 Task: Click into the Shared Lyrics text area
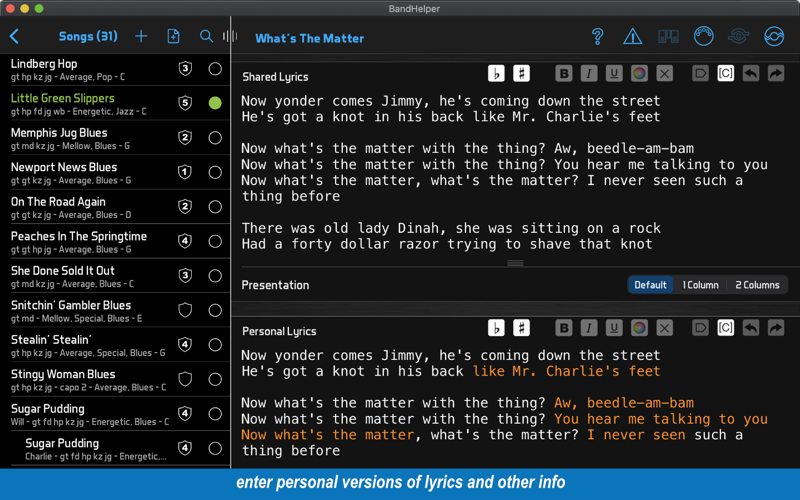pos(515,172)
